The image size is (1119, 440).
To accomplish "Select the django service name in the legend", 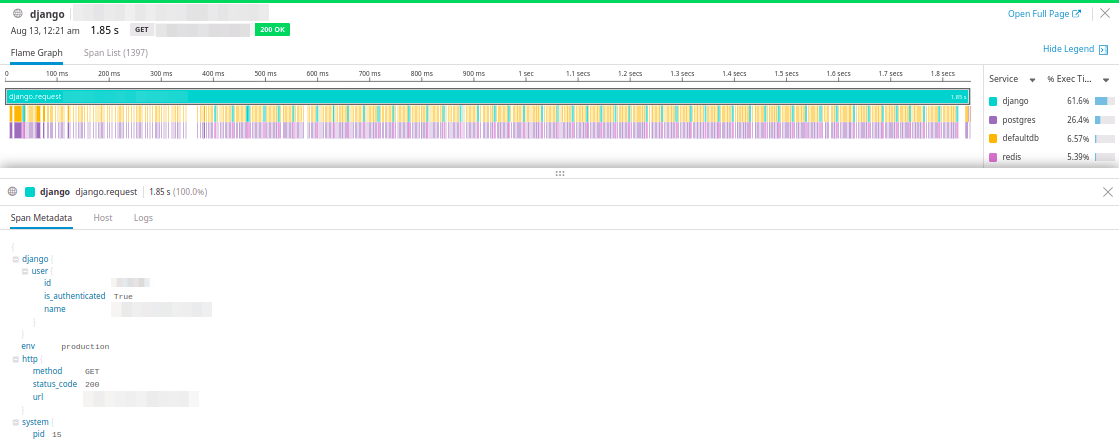I will click(1016, 101).
